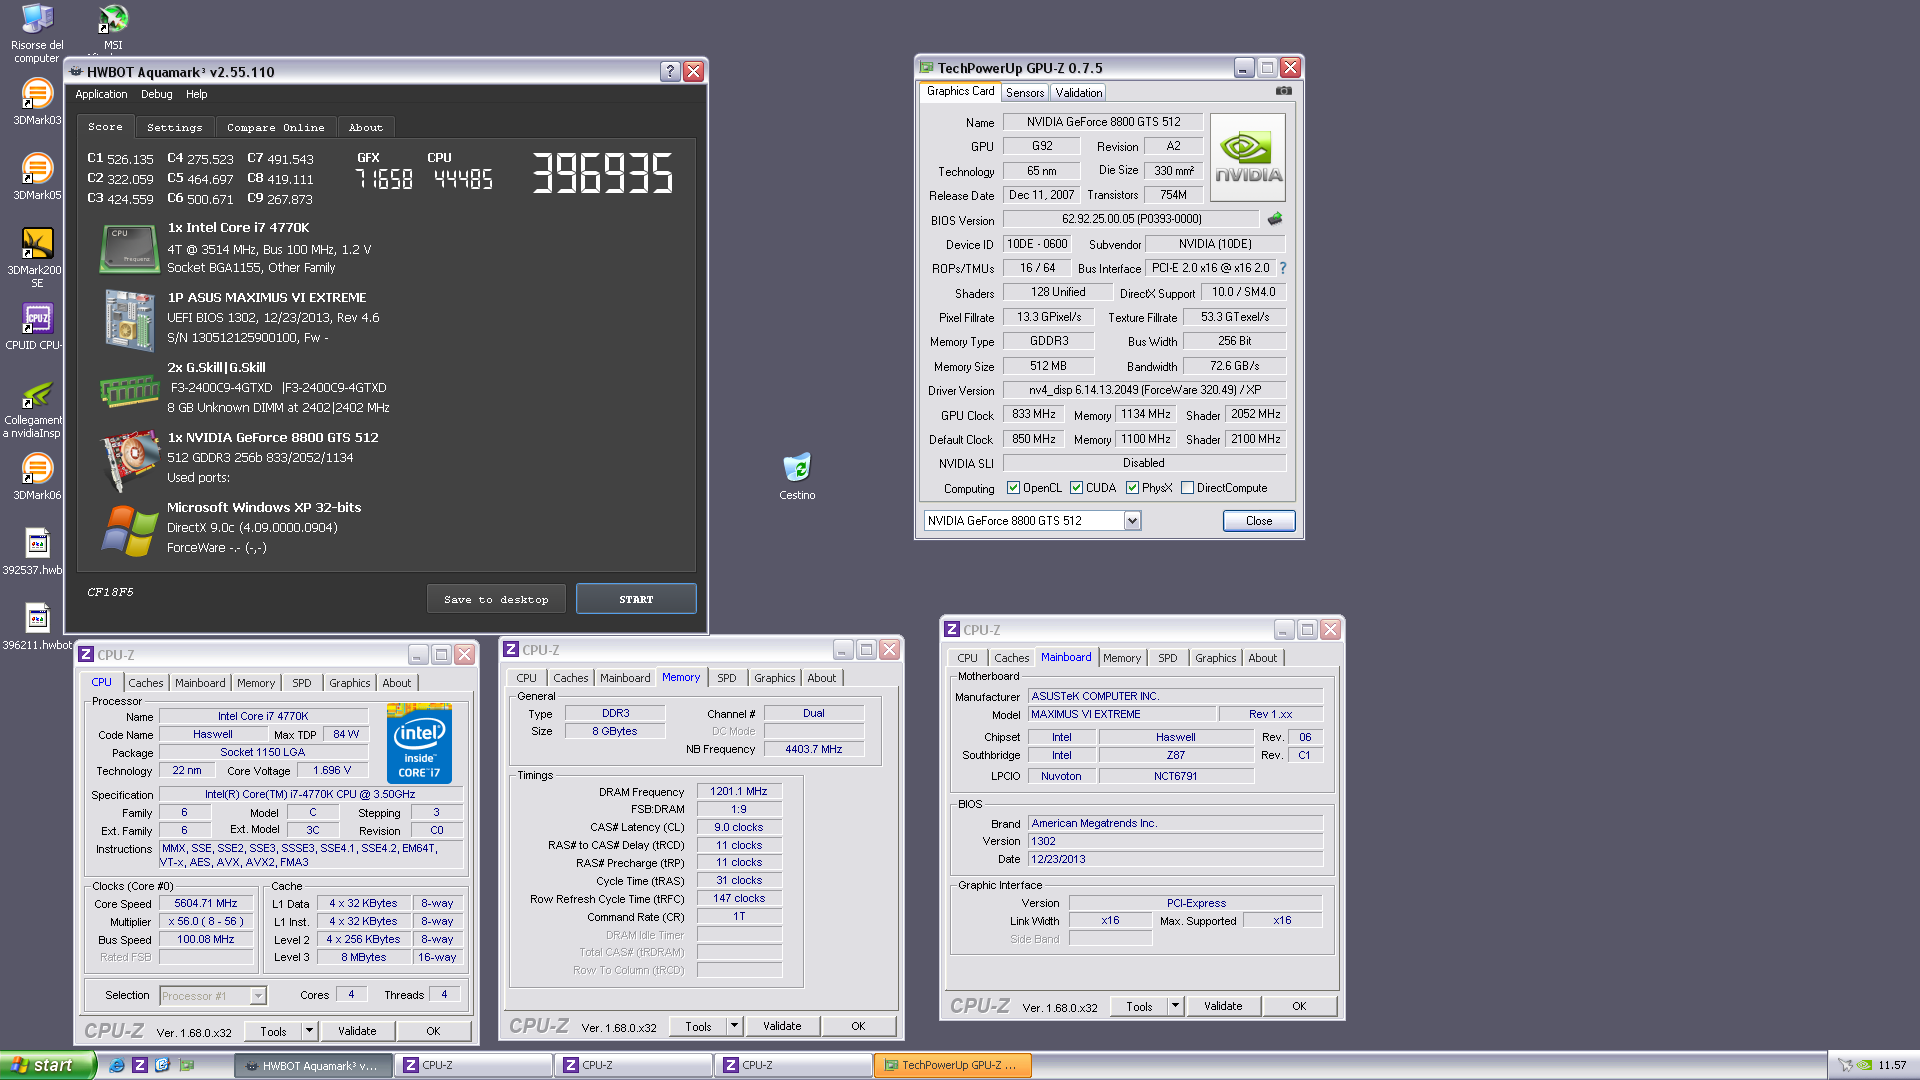Click the CPU-Z quick launch taskbar icon
The width and height of the screenshot is (1920, 1080).
pyautogui.click(x=140, y=1065)
